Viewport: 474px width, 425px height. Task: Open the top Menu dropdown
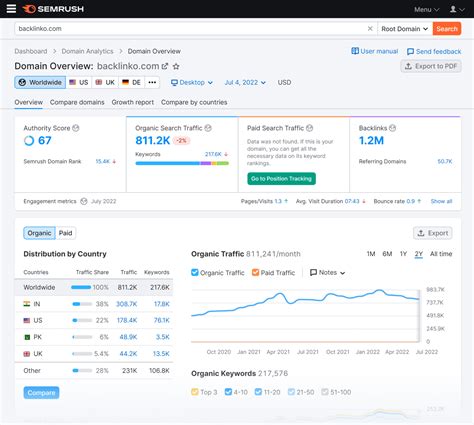pos(427,10)
